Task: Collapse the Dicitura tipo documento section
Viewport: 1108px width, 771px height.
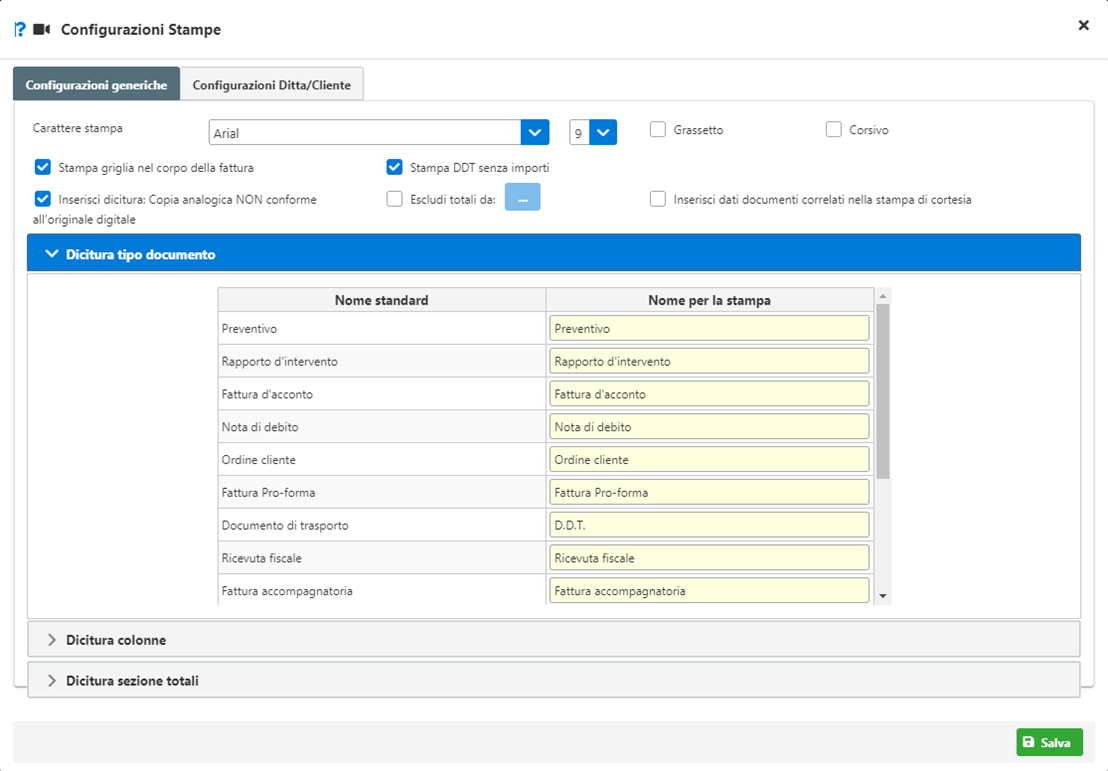Action: point(553,253)
